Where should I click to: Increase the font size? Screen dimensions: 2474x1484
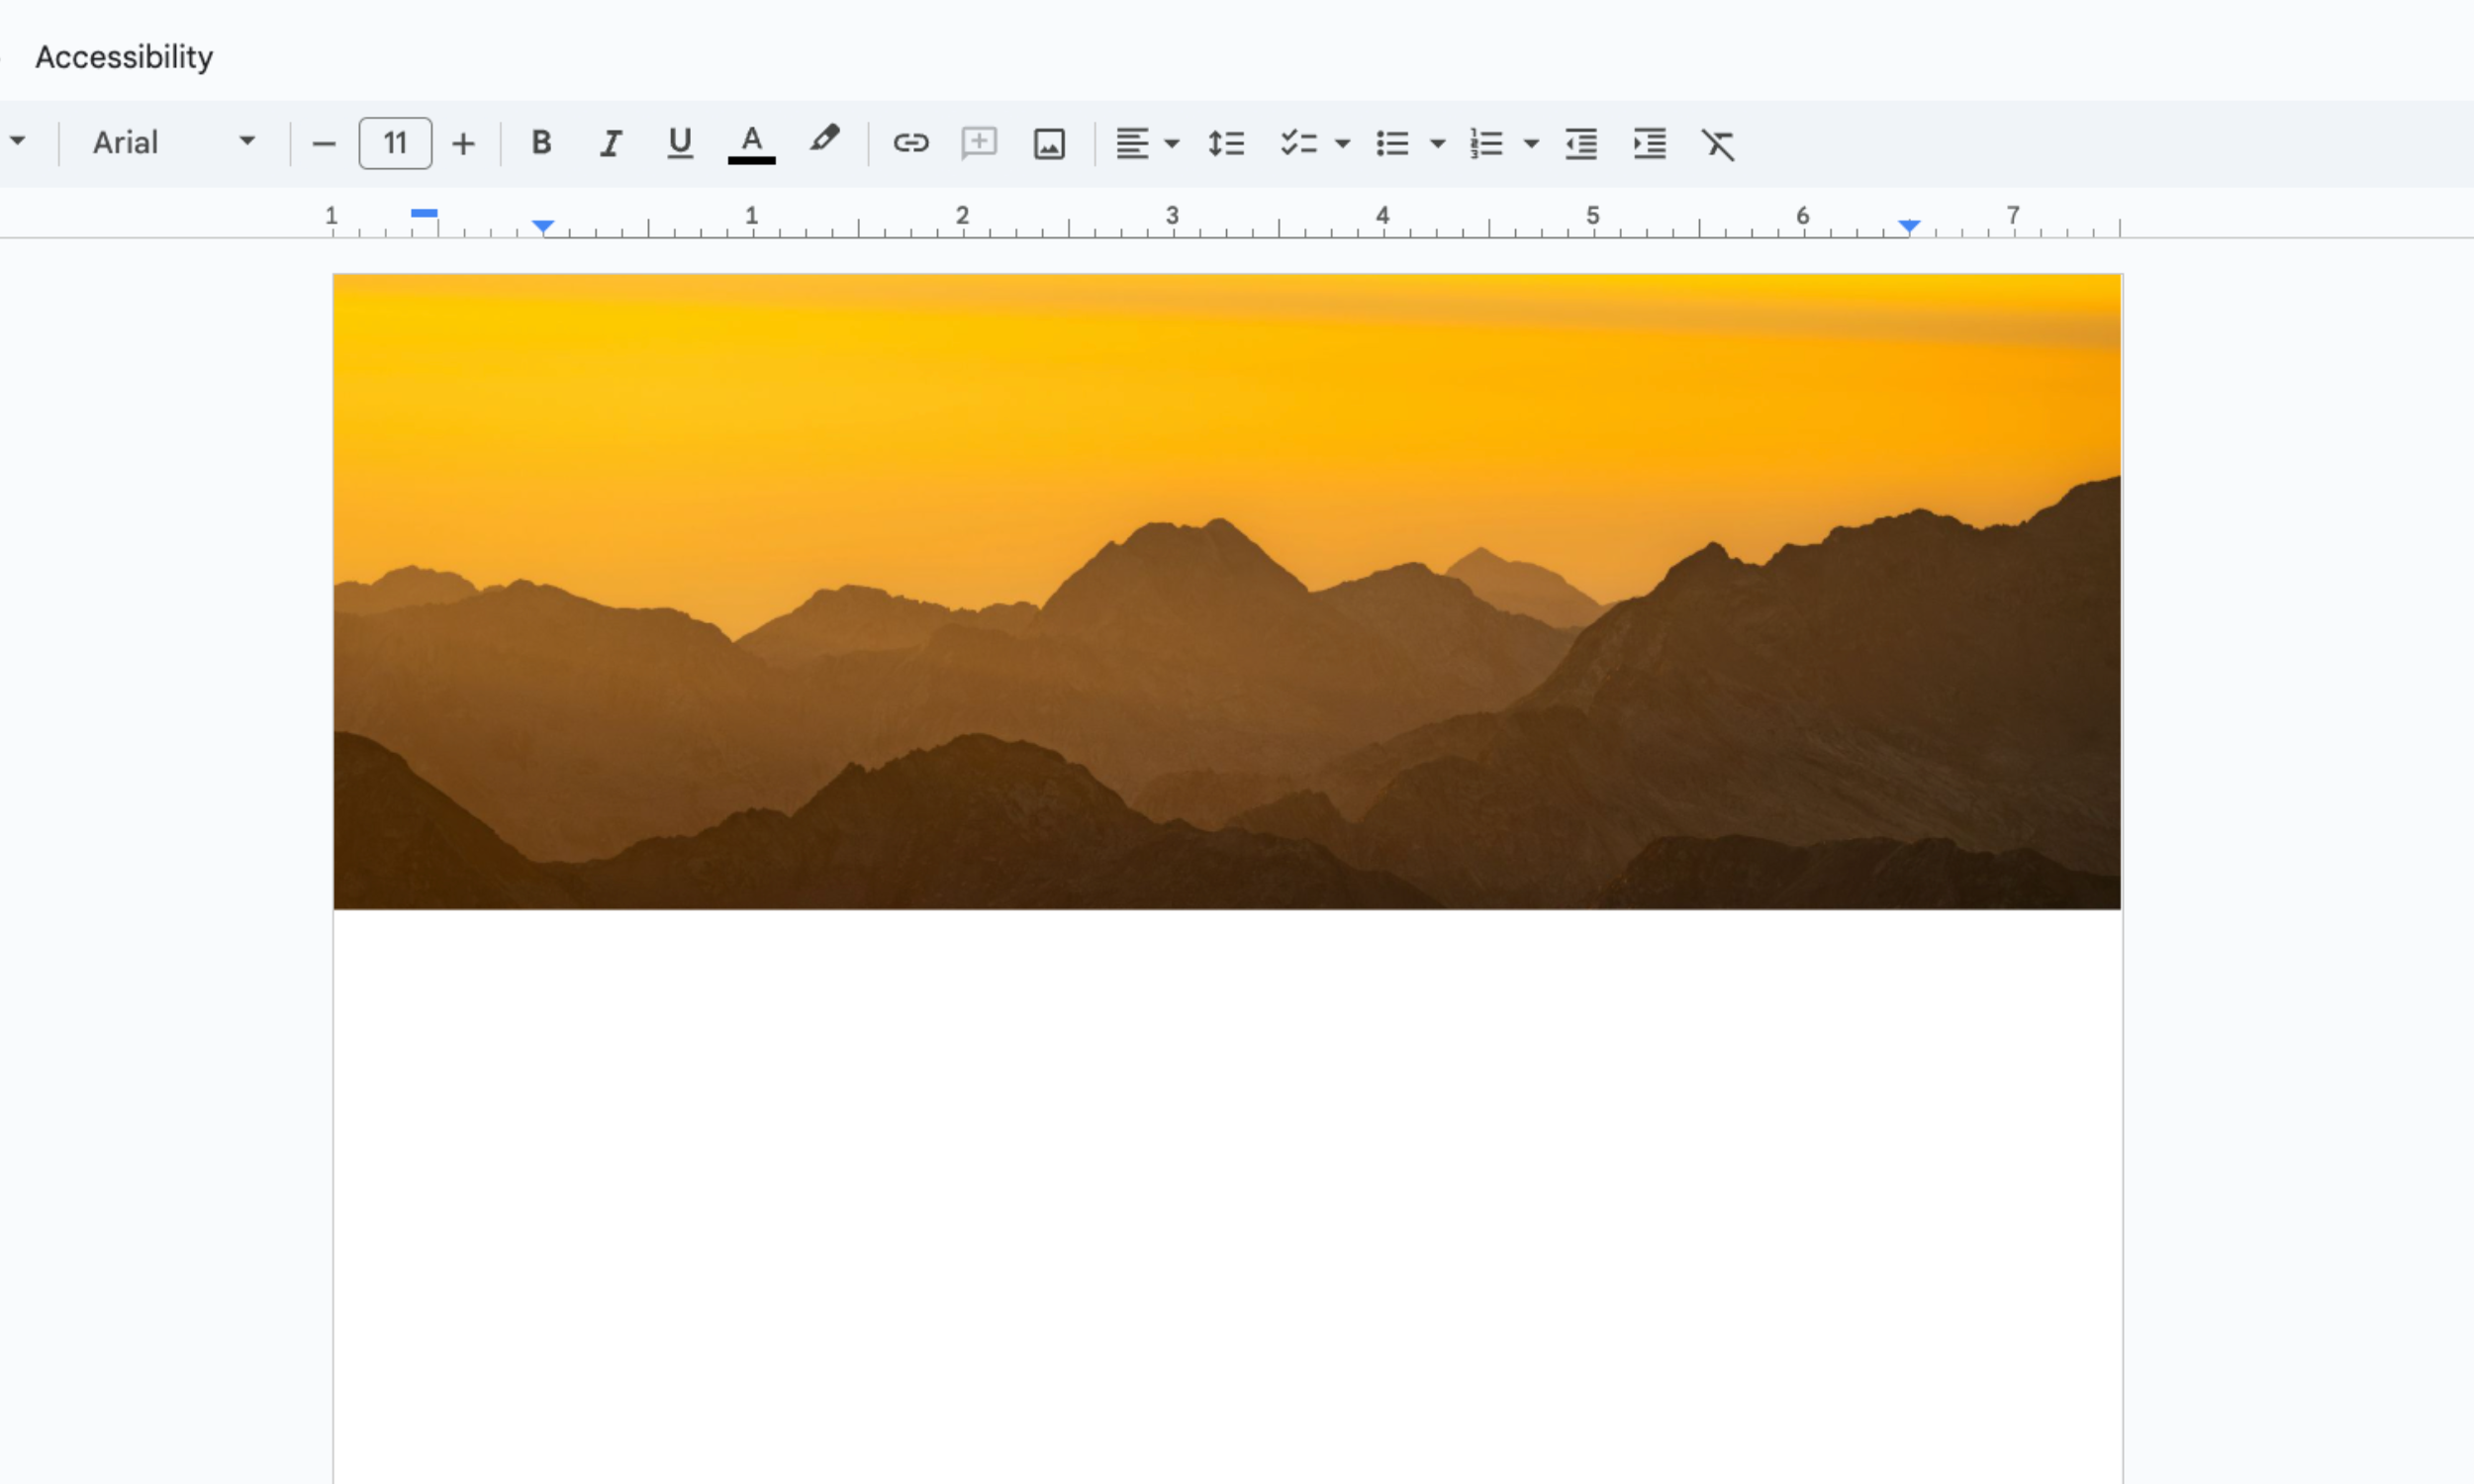tap(463, 143)
